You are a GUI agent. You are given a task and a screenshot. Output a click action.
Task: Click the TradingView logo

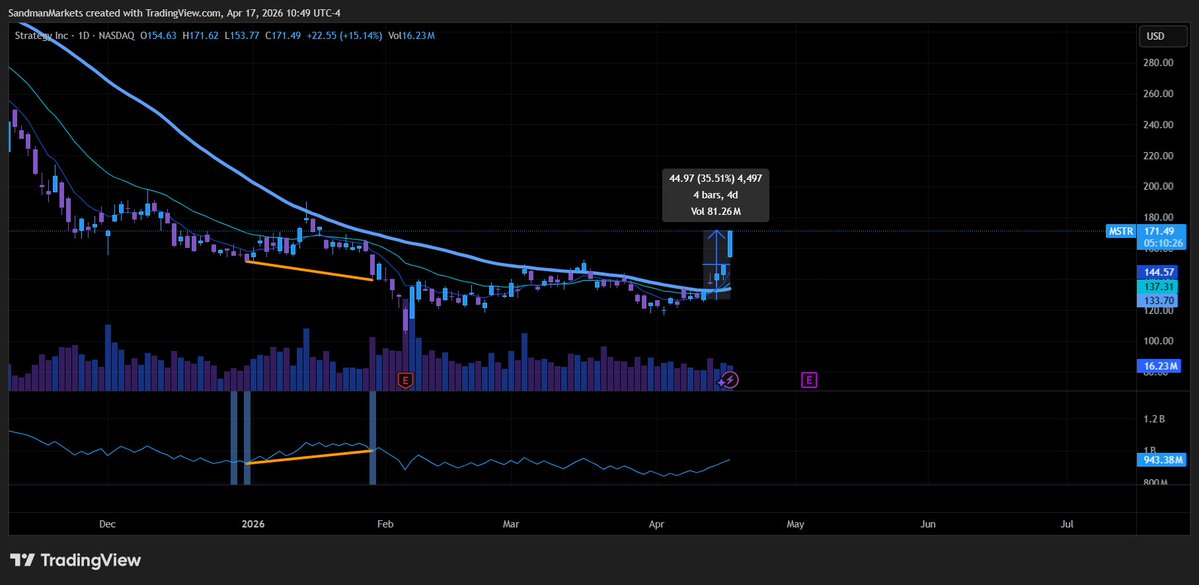point(75,560)
